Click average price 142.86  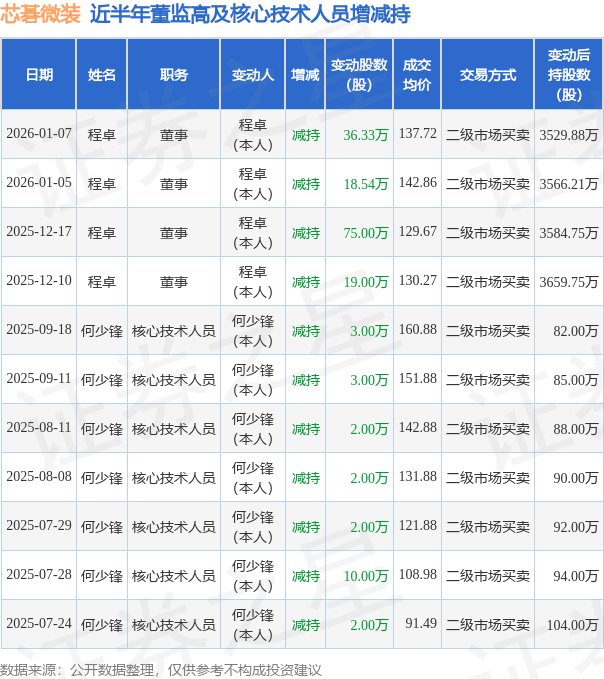pyautogui.click(x=417, y=182)
